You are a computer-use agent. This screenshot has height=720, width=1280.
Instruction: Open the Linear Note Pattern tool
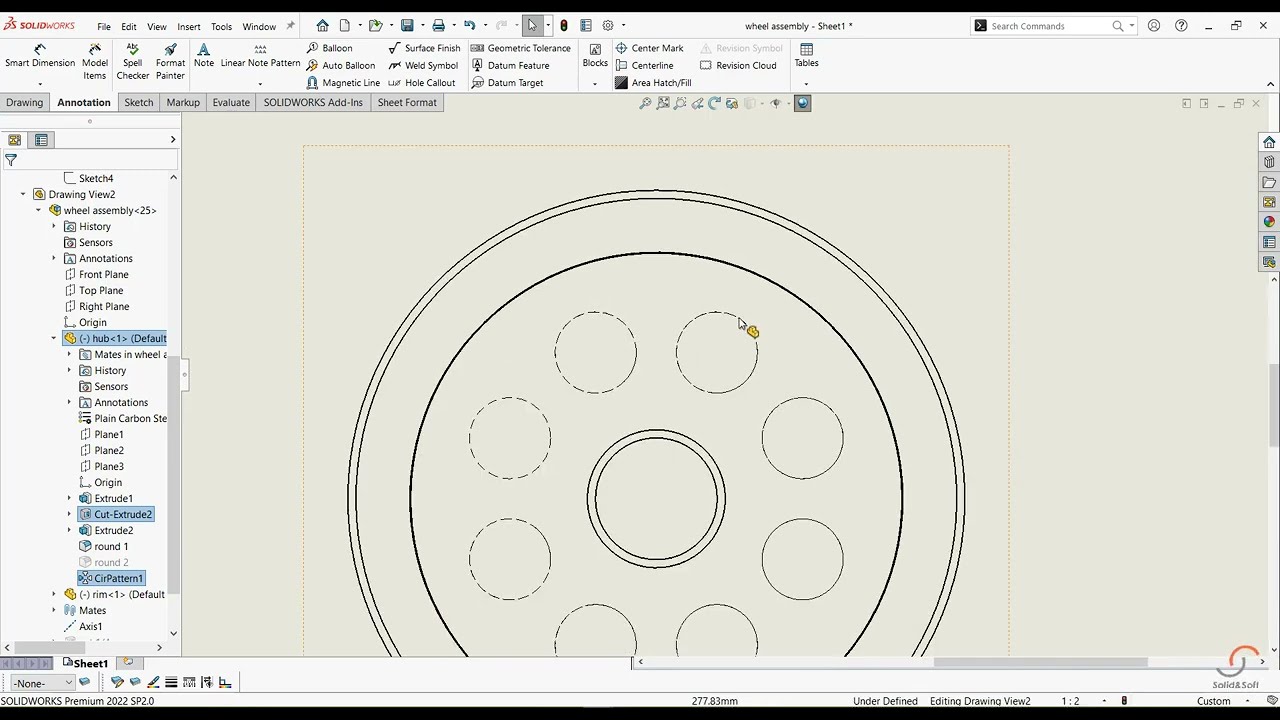260,56
